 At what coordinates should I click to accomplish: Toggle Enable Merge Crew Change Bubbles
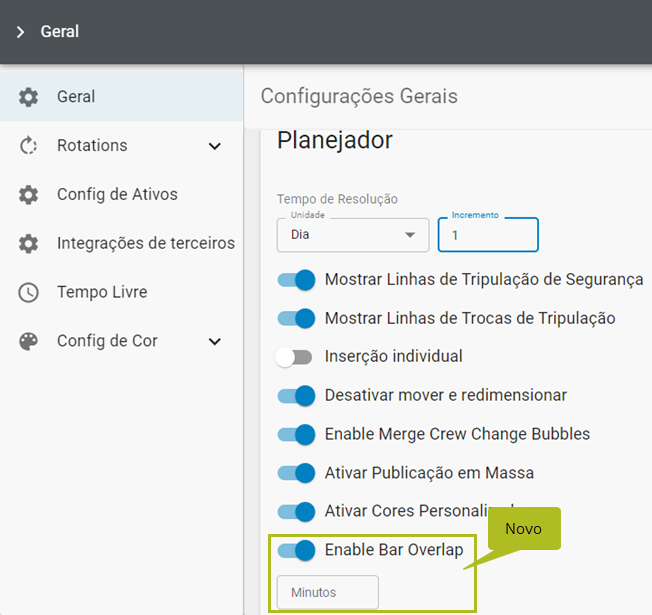click(296, 435)
